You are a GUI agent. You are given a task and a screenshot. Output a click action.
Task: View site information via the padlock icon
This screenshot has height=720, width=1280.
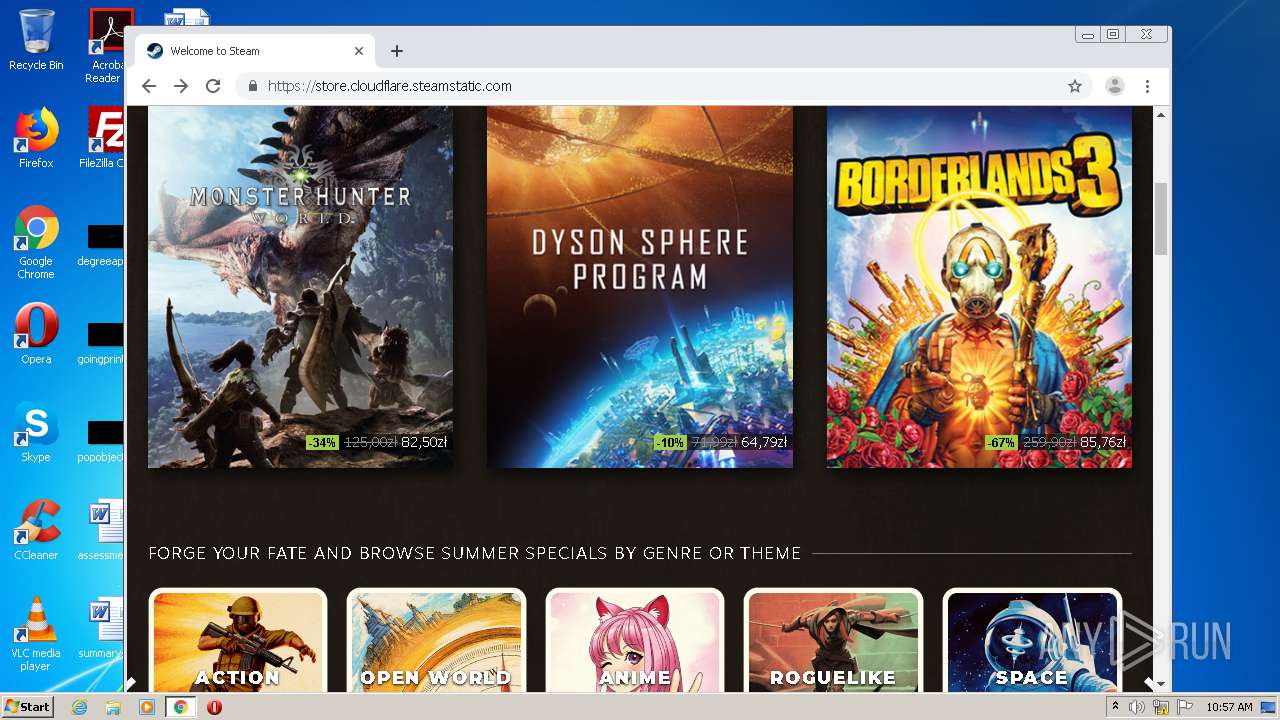[253, 86]
